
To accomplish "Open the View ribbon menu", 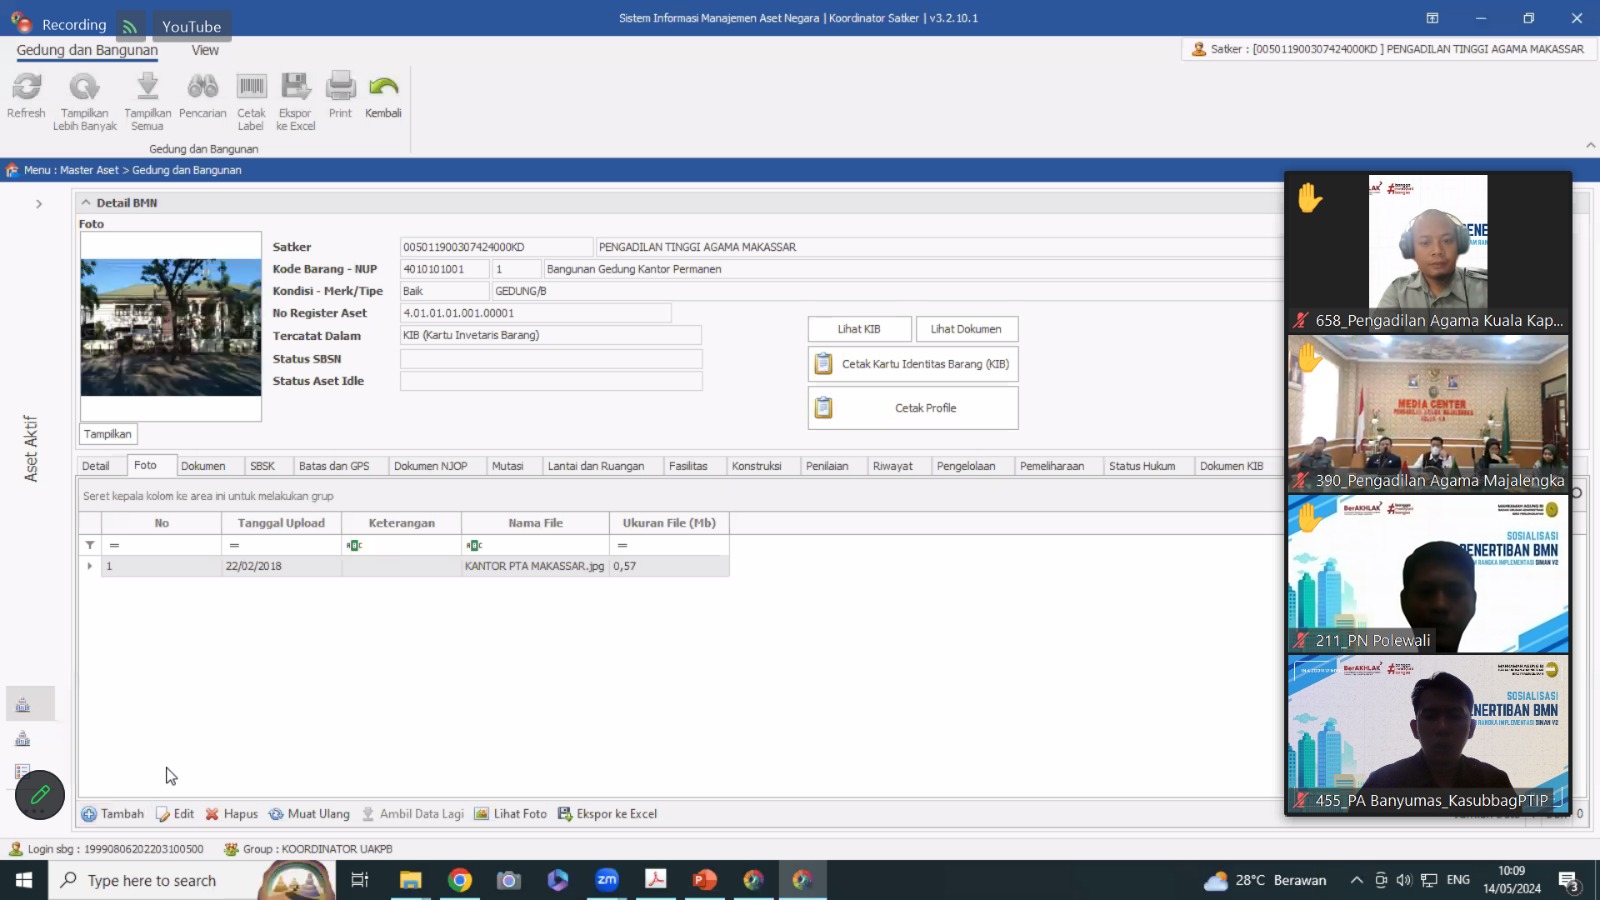I will pos(205,50).
